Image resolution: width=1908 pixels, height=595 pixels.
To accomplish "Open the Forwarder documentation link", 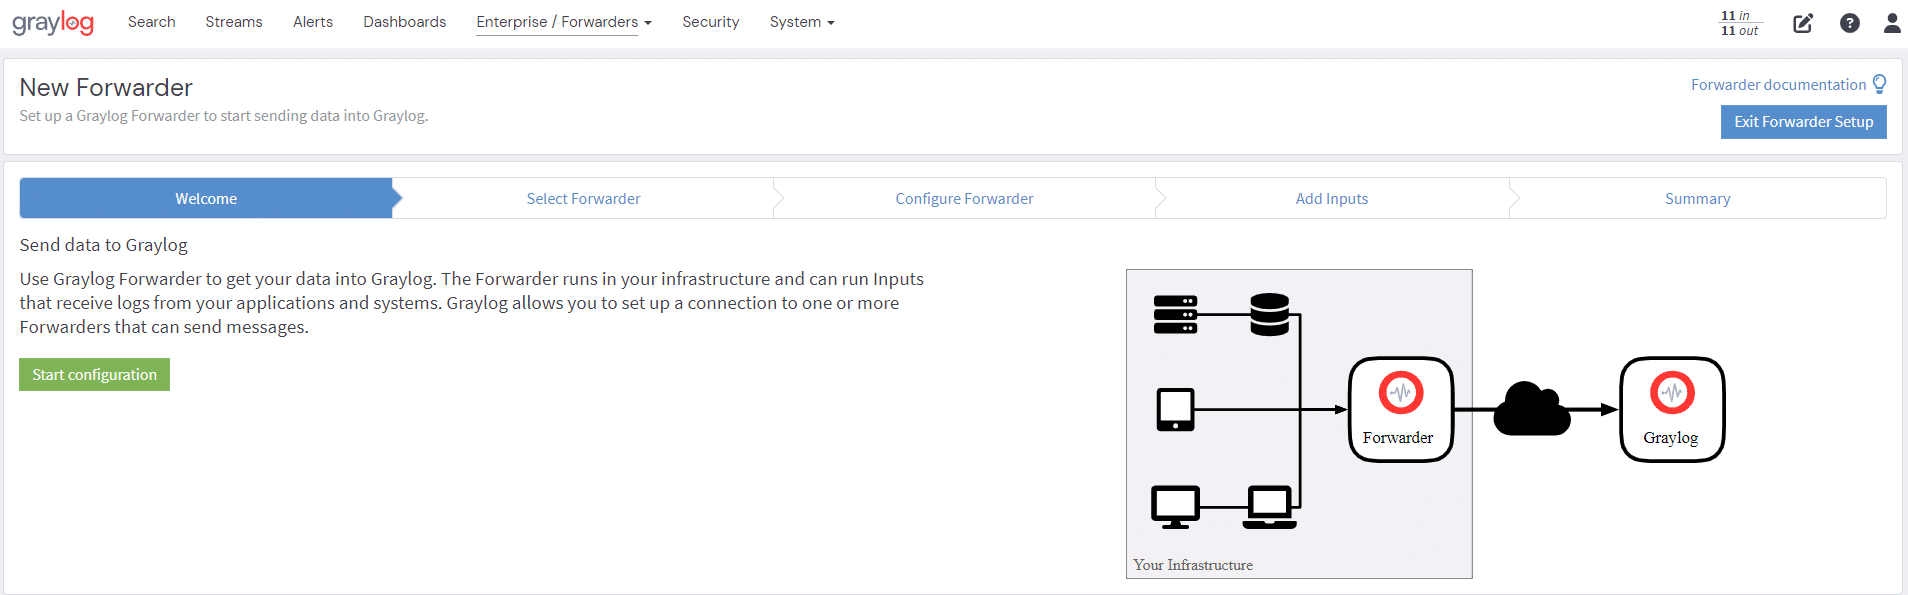I will [1778, 85].
